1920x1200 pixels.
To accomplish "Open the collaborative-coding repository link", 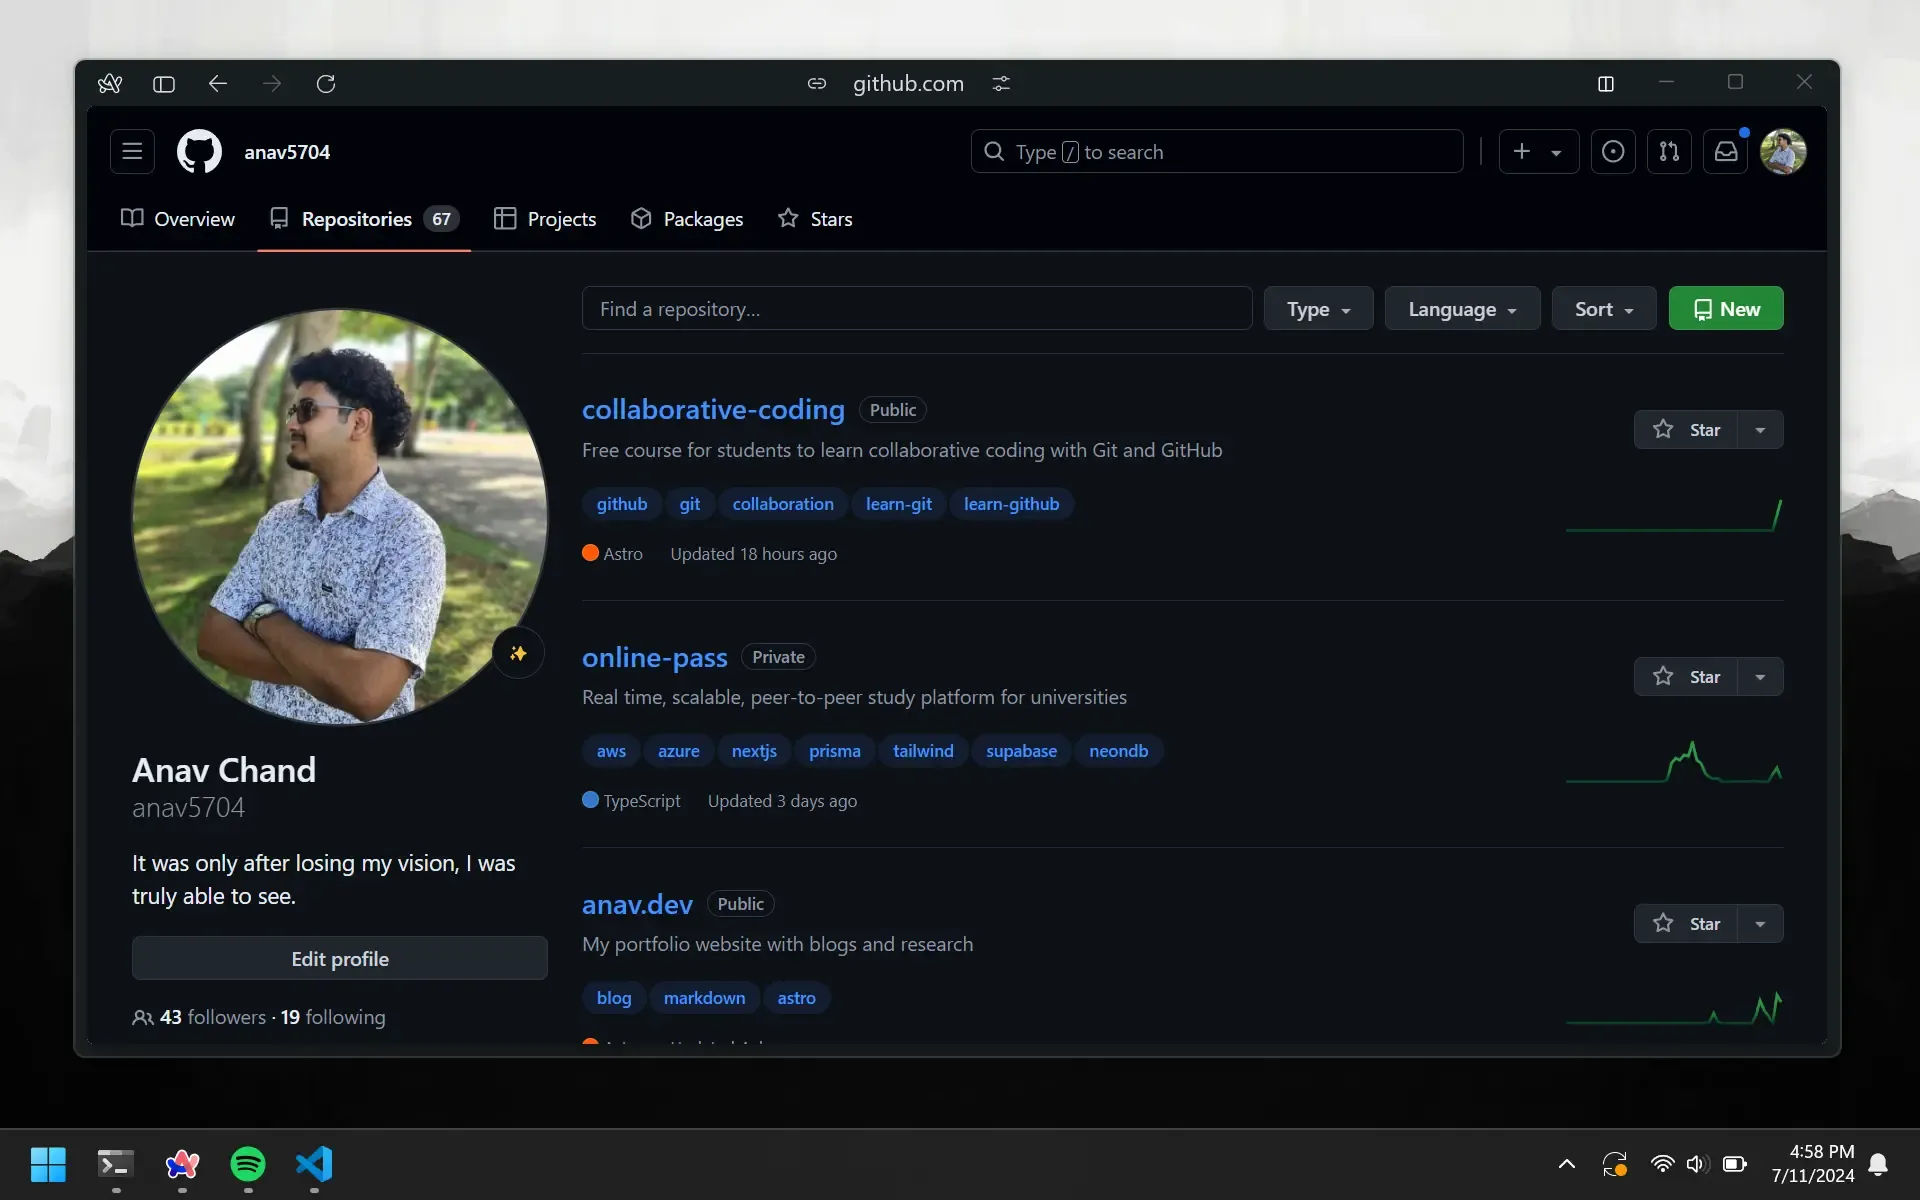I will coord(713,409).
